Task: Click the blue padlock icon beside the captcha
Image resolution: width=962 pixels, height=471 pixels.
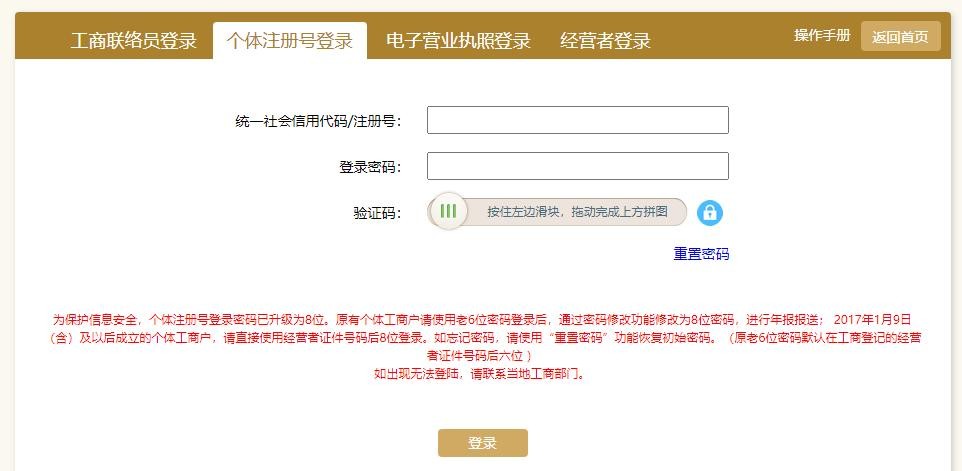Action: (x=709, y=213)
